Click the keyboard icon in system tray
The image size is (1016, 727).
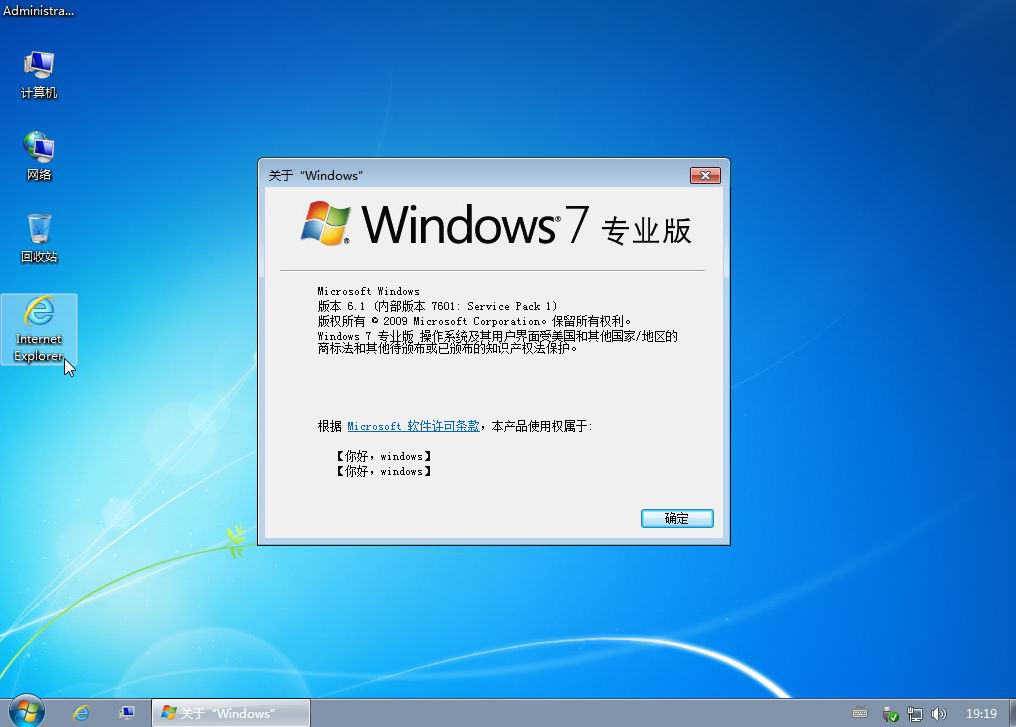click(860, 713)
